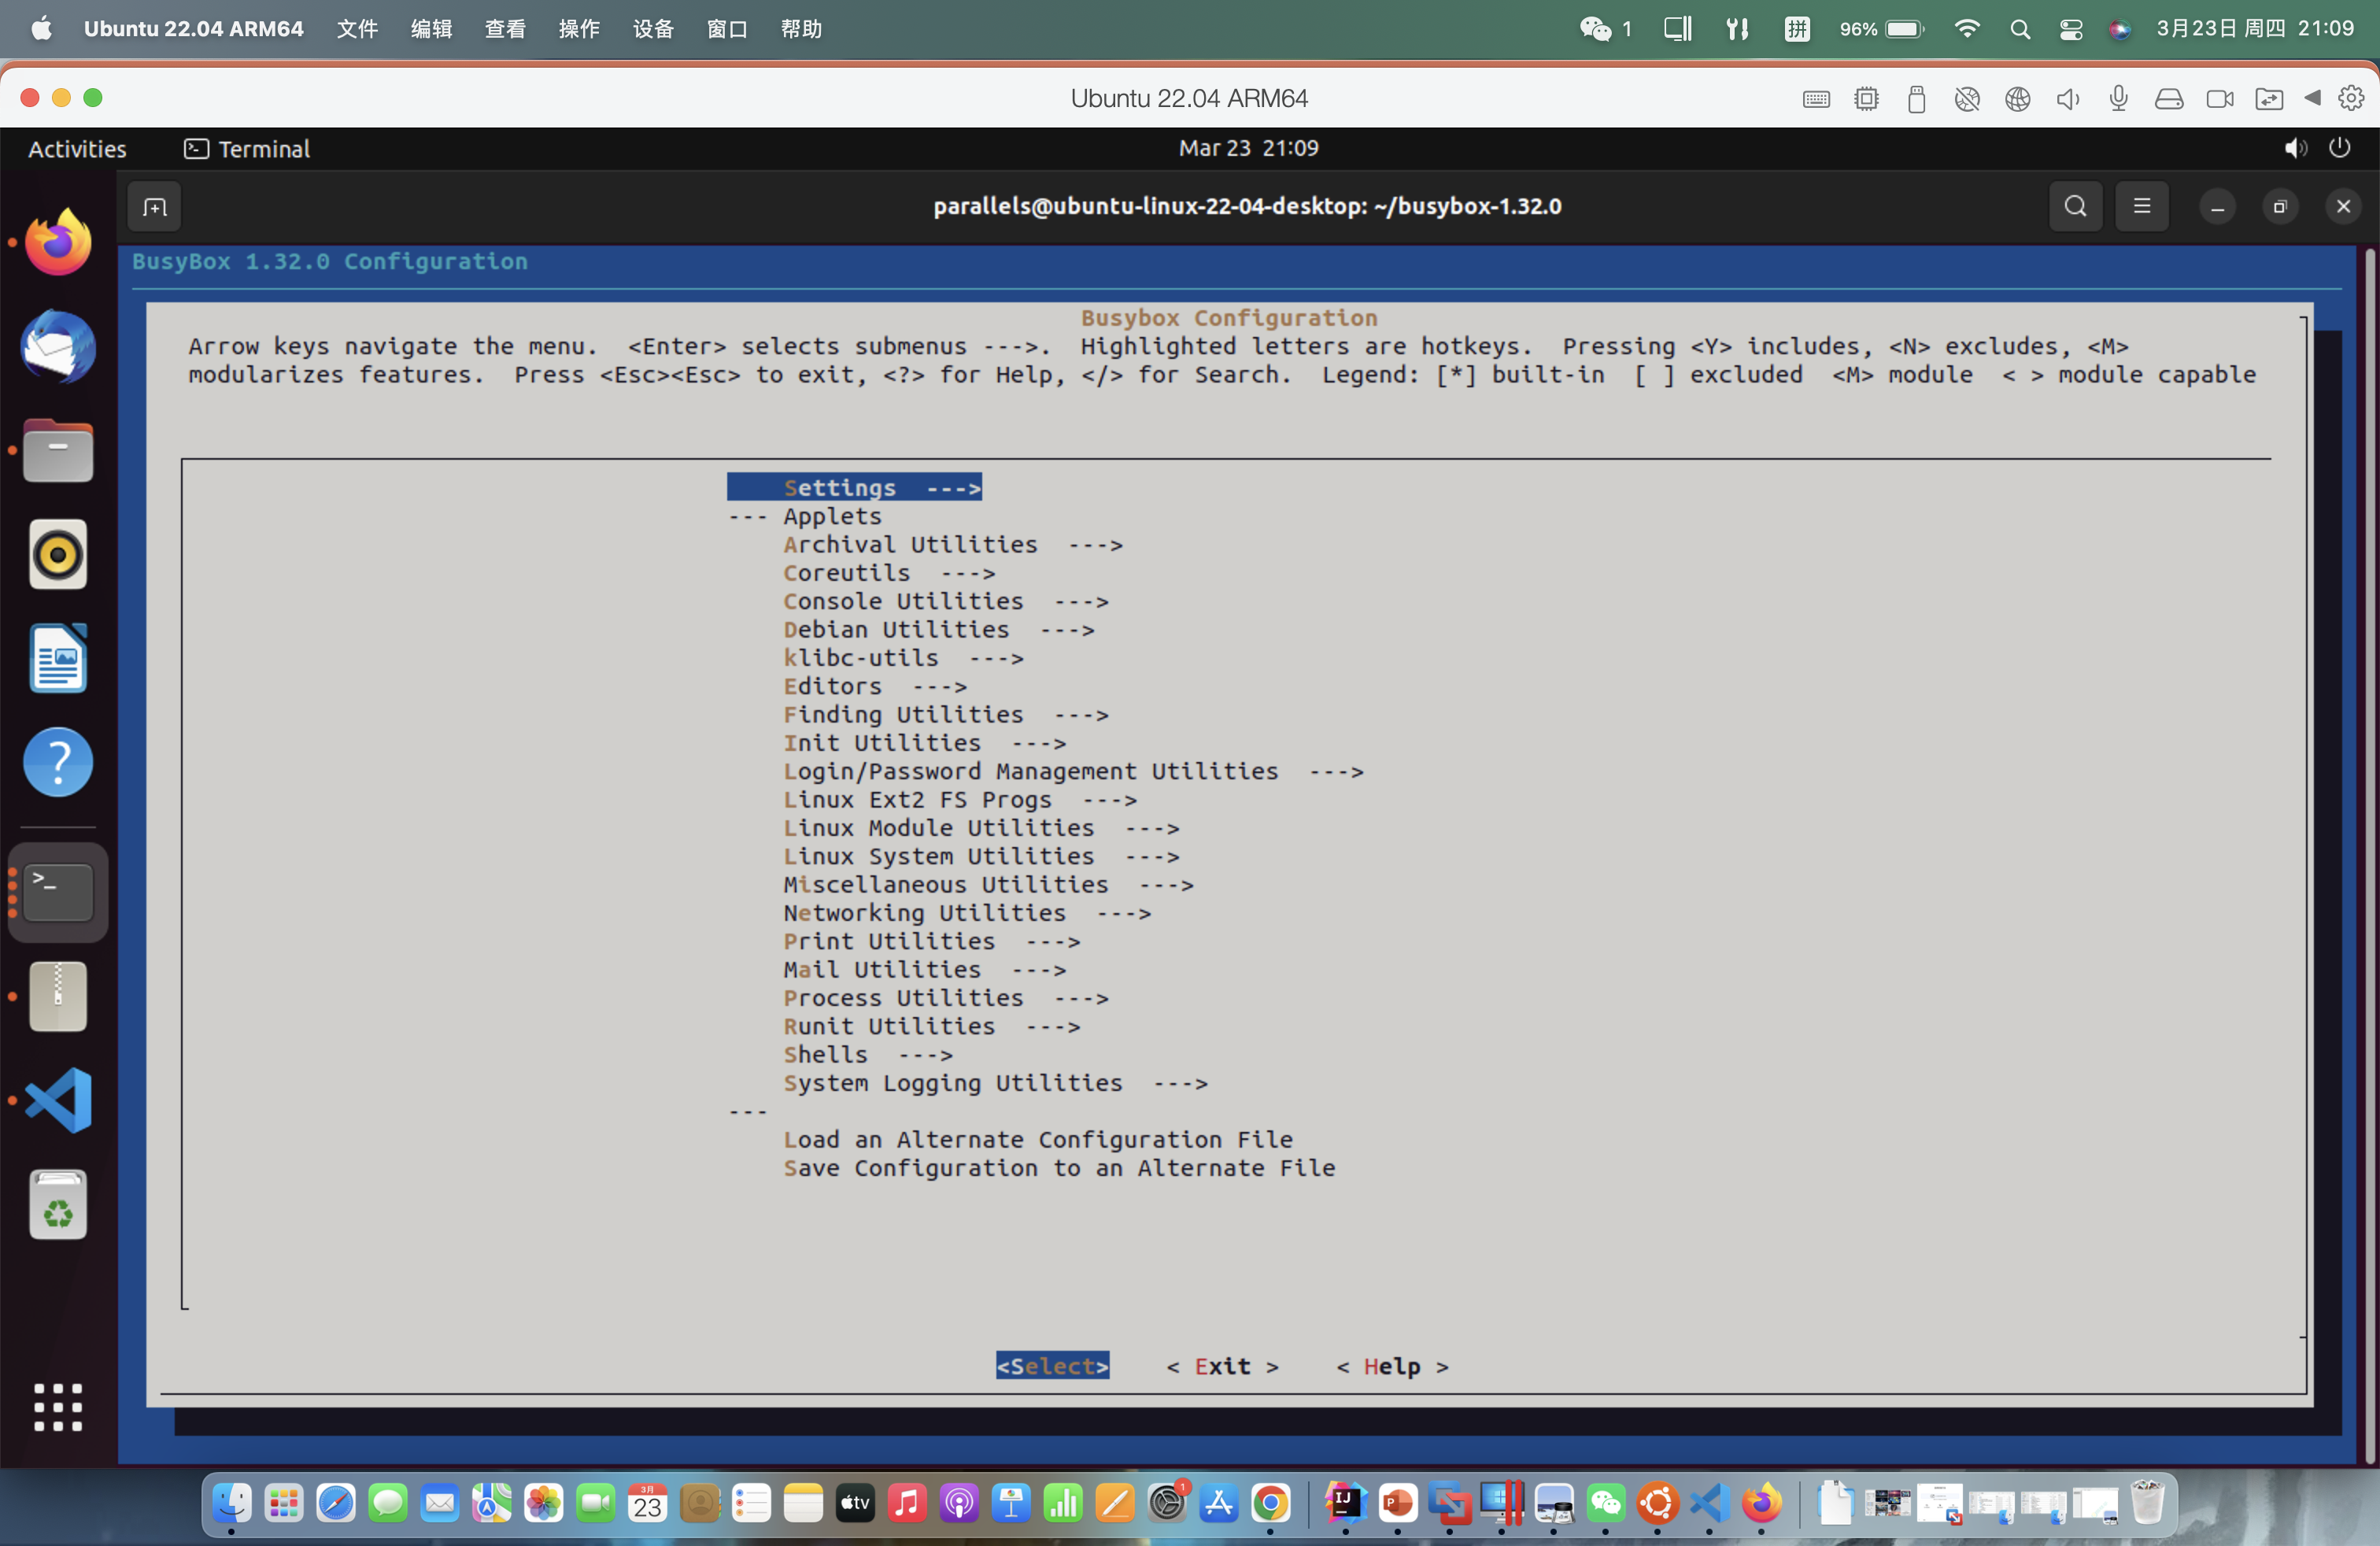
Task: Open Parallels network globe icon
Action: click(x=2018, y=98)
